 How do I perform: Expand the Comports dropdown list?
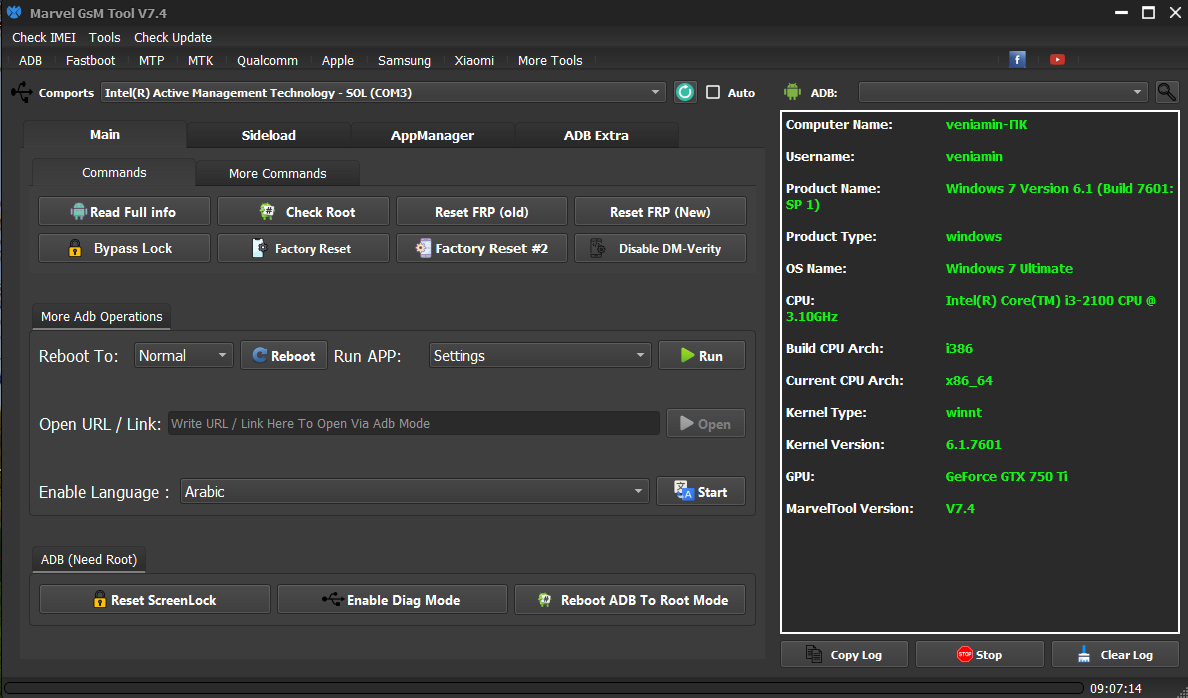(x=383, y=92)
